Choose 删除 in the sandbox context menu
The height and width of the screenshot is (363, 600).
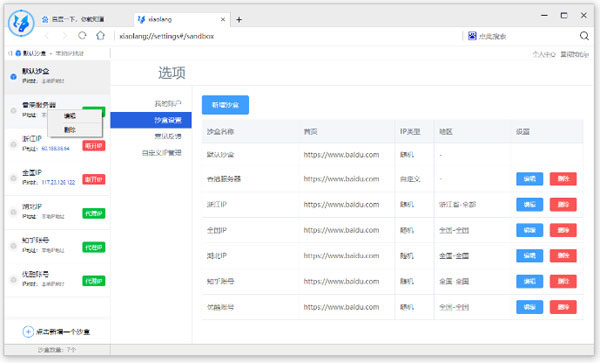pos(75,130)
